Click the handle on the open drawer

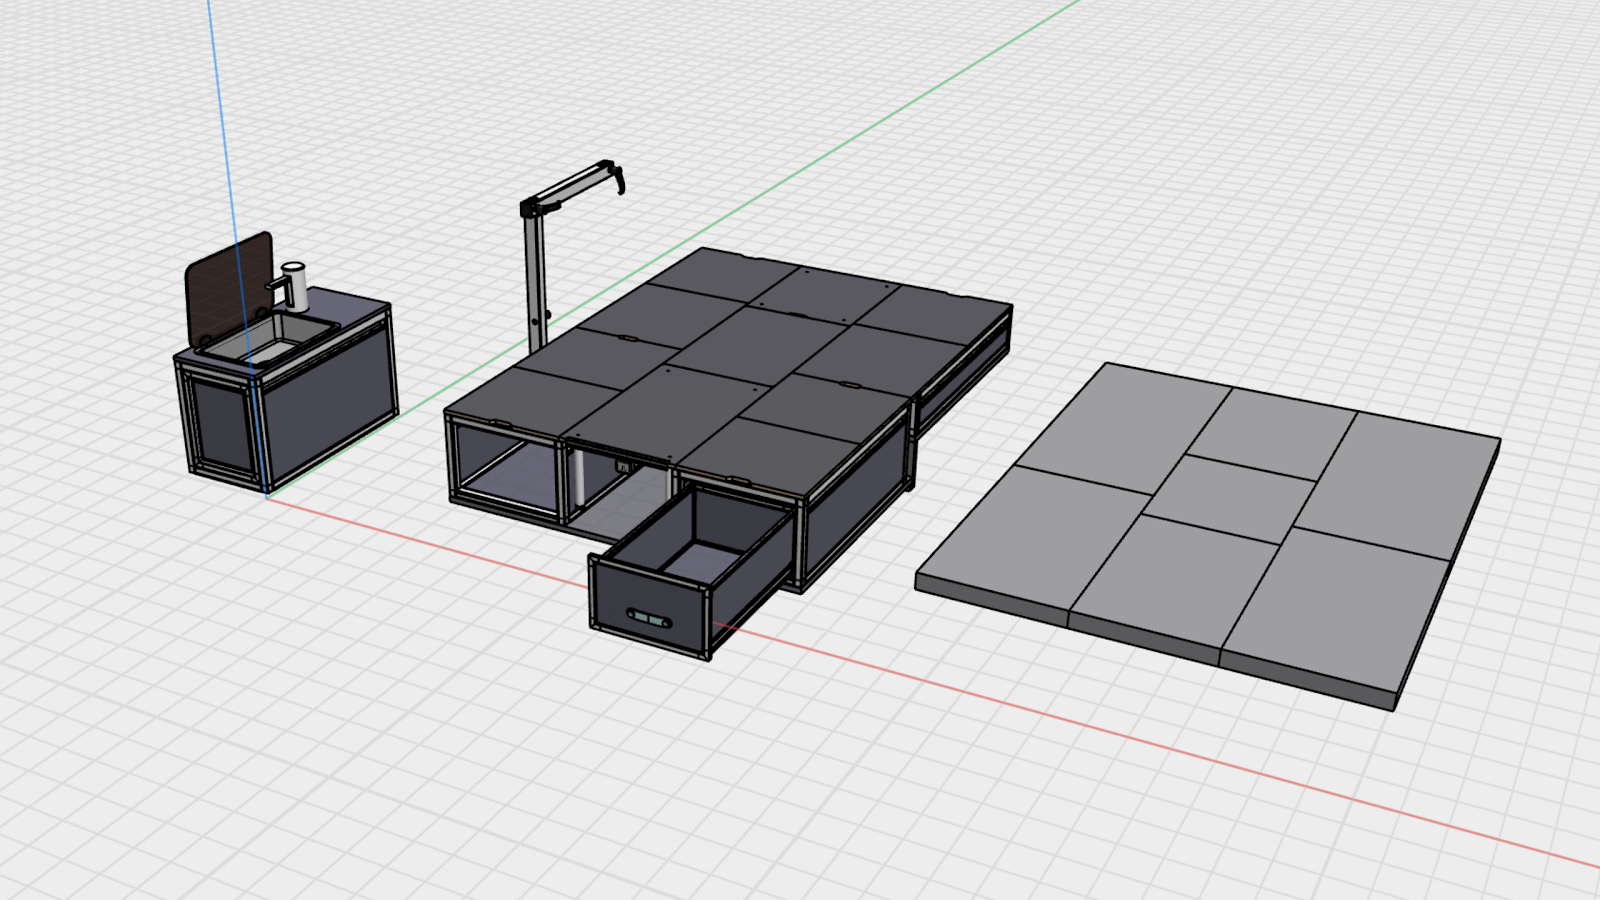(x=648, y=620)
